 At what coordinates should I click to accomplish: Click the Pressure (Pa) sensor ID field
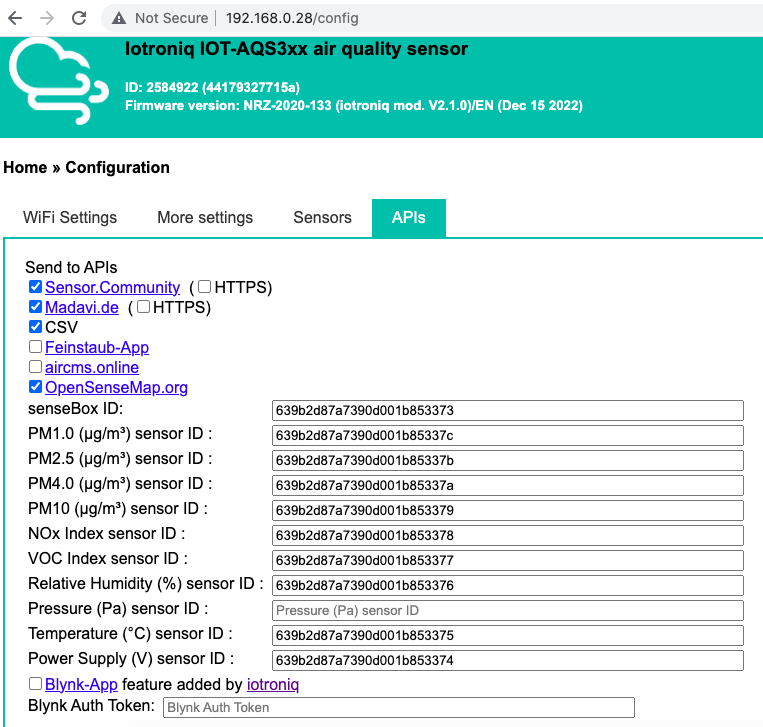(508, 610)
